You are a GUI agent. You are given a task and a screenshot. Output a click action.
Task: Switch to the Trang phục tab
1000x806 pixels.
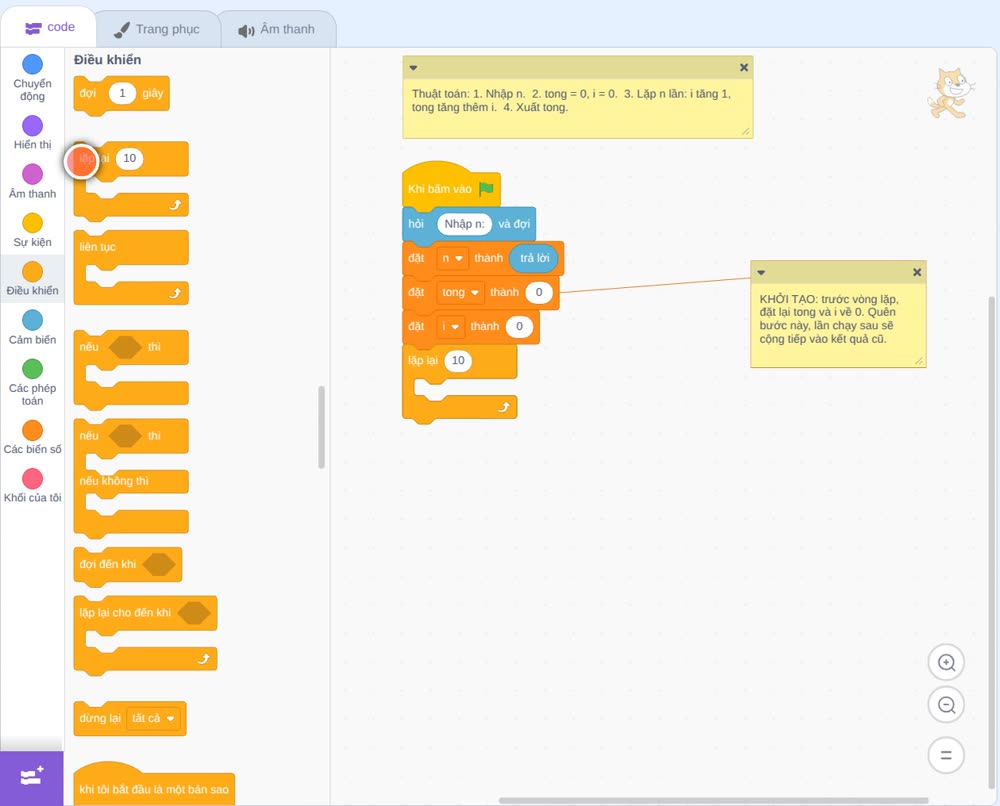click(x=157, y=29)
